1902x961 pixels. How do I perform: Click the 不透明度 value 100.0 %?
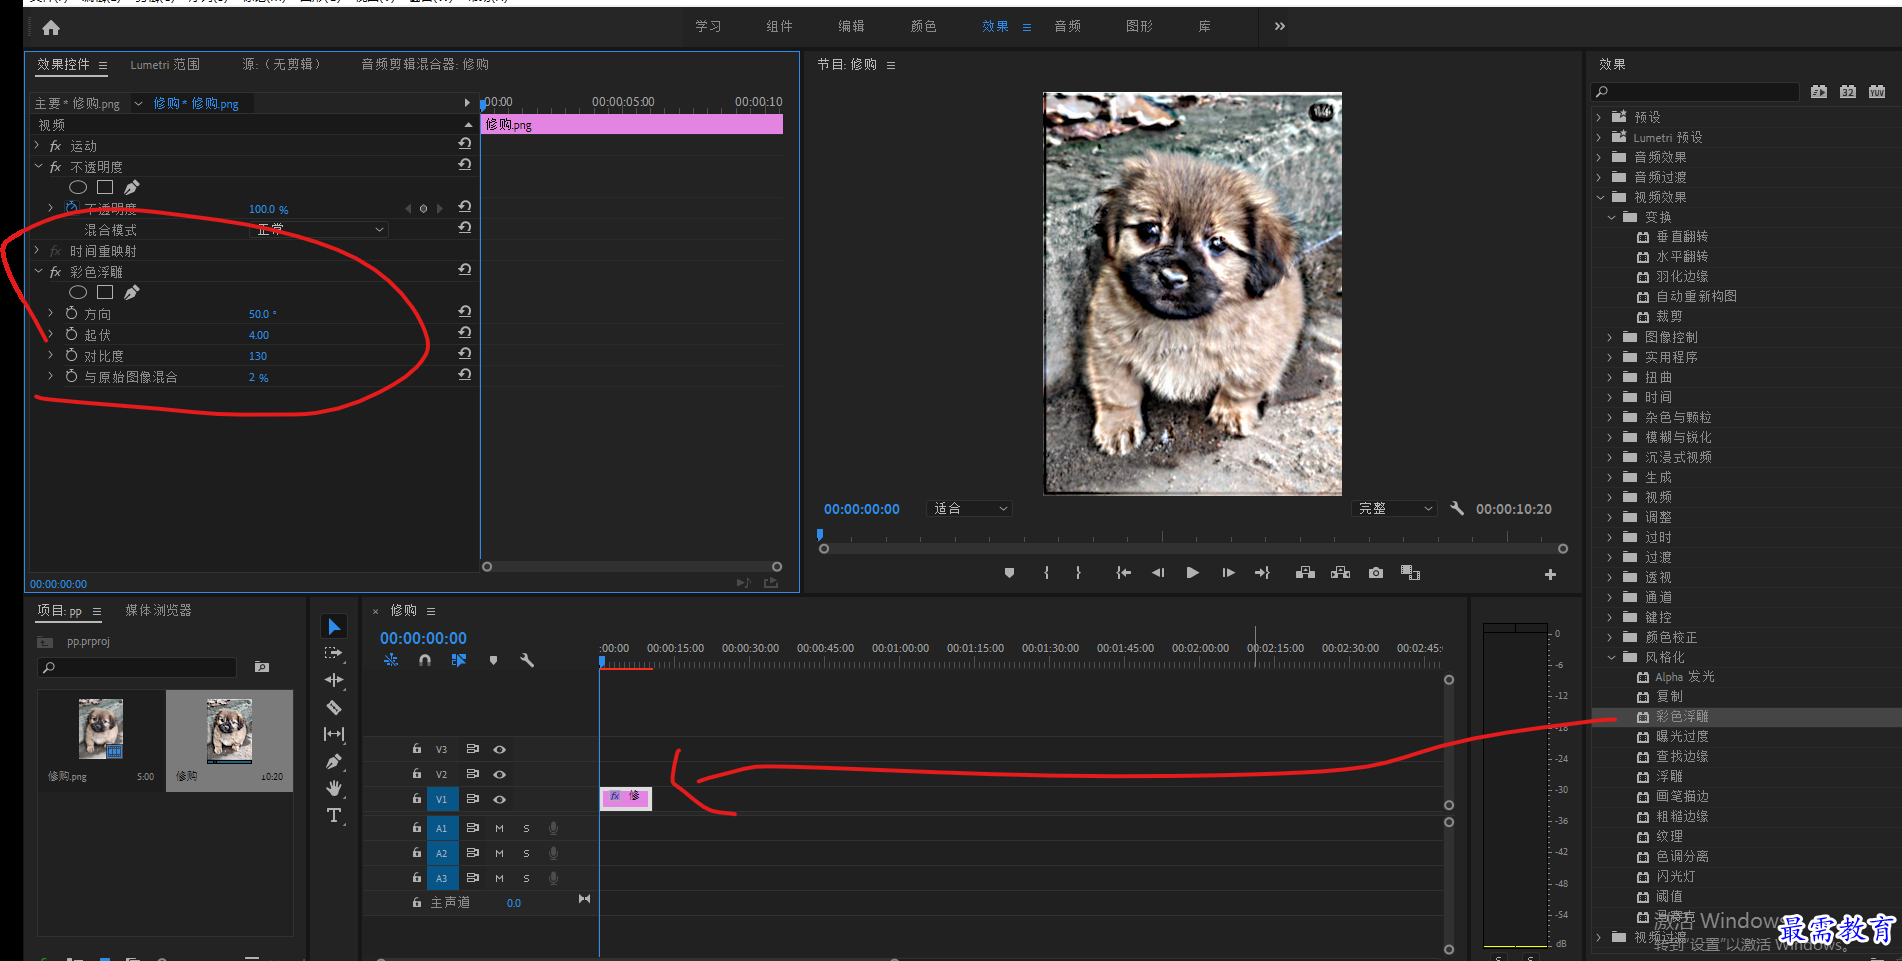pos(268,209)
